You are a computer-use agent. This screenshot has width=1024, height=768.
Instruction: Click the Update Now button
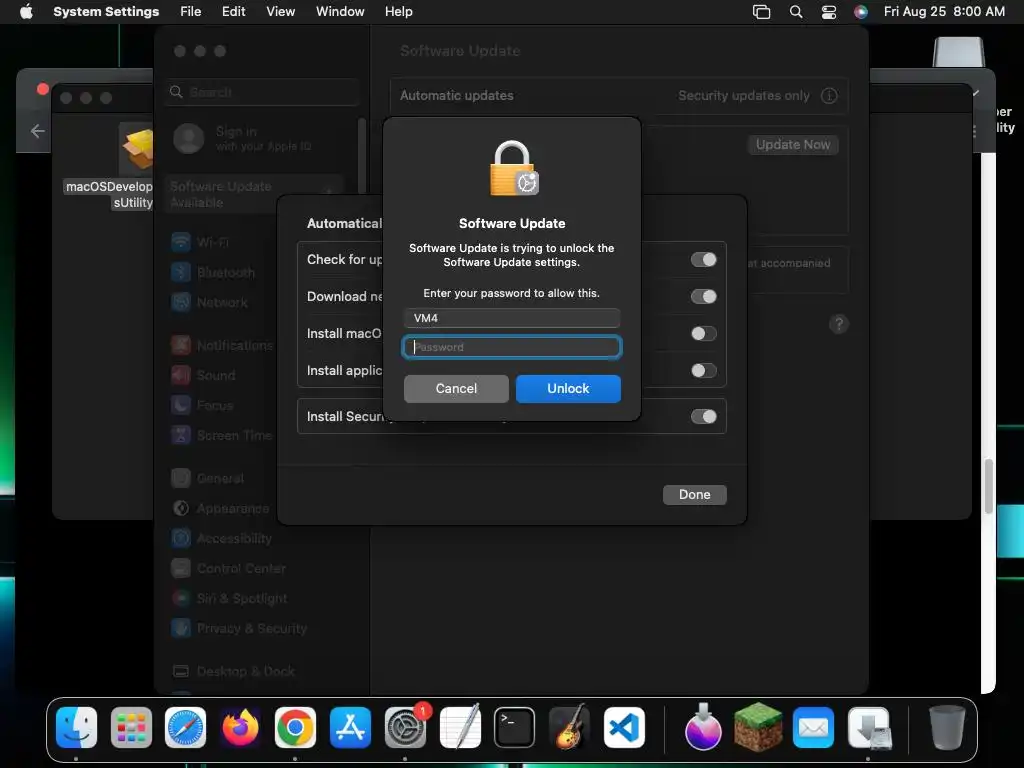[793, 144]
